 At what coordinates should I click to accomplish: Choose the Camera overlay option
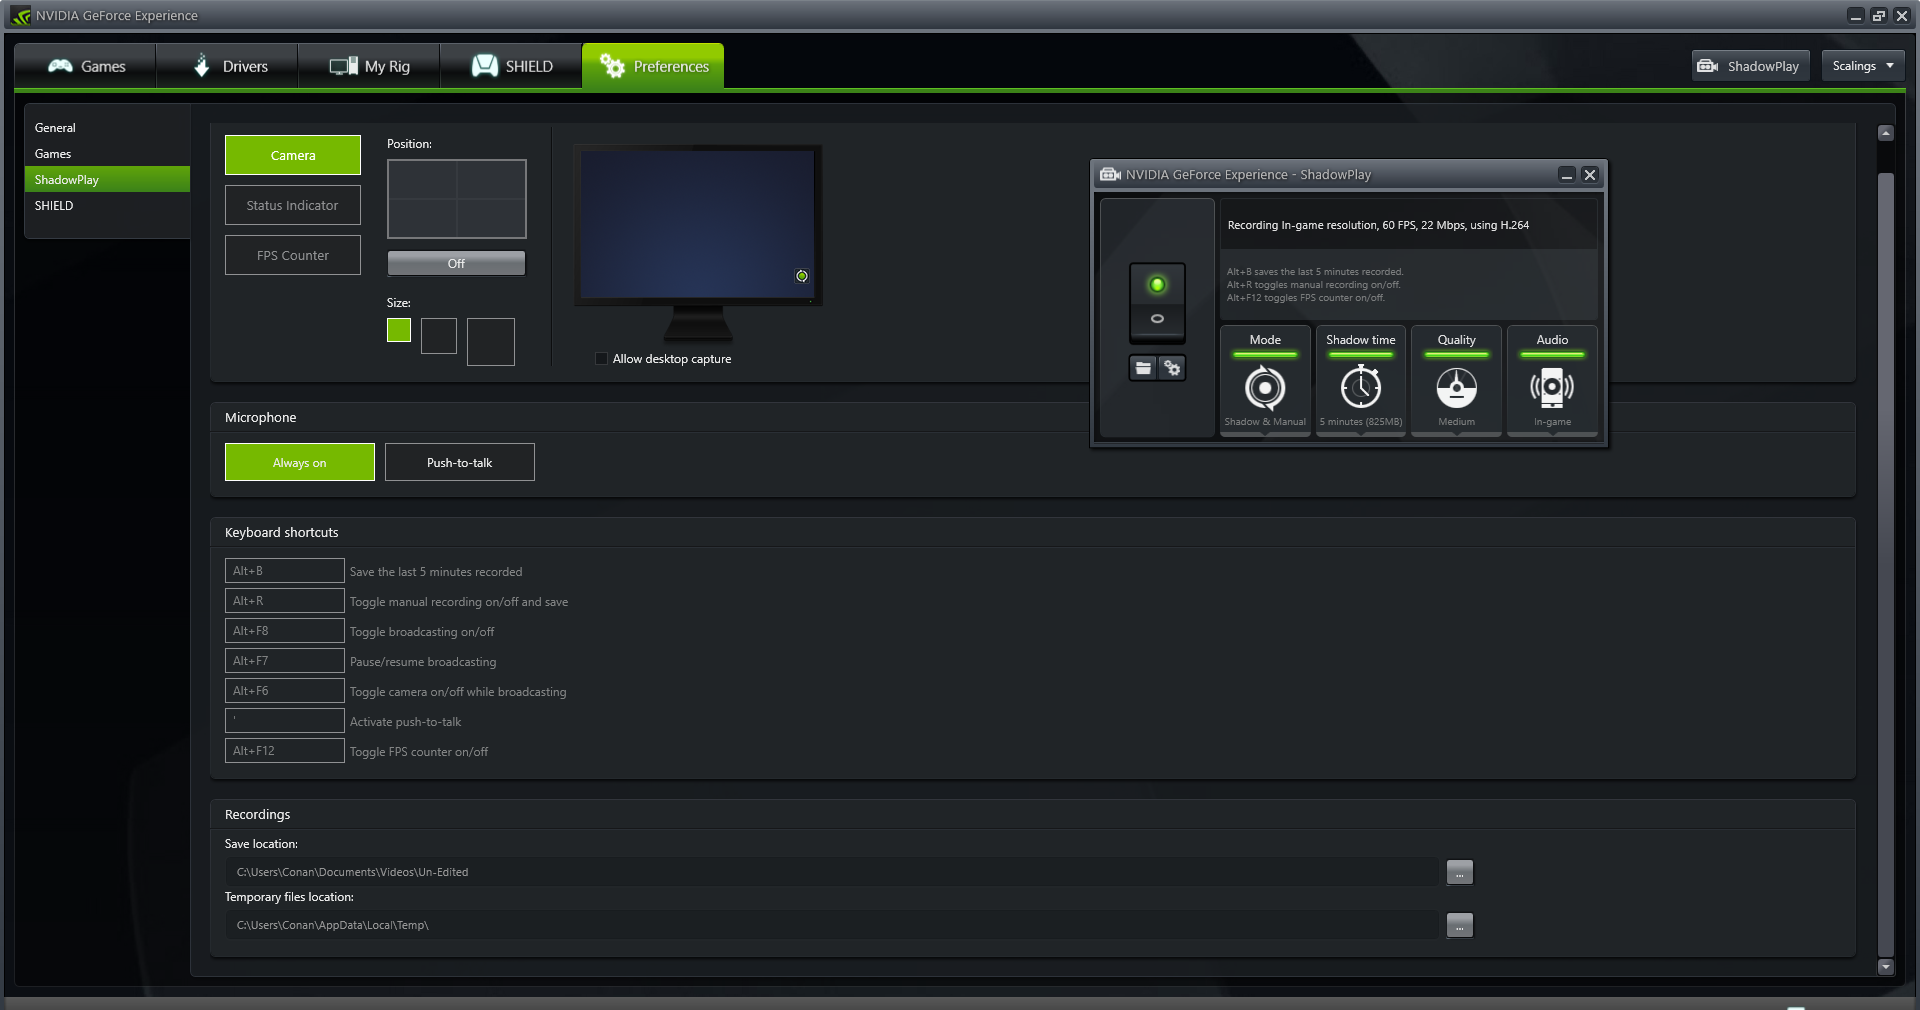point(293,155)
